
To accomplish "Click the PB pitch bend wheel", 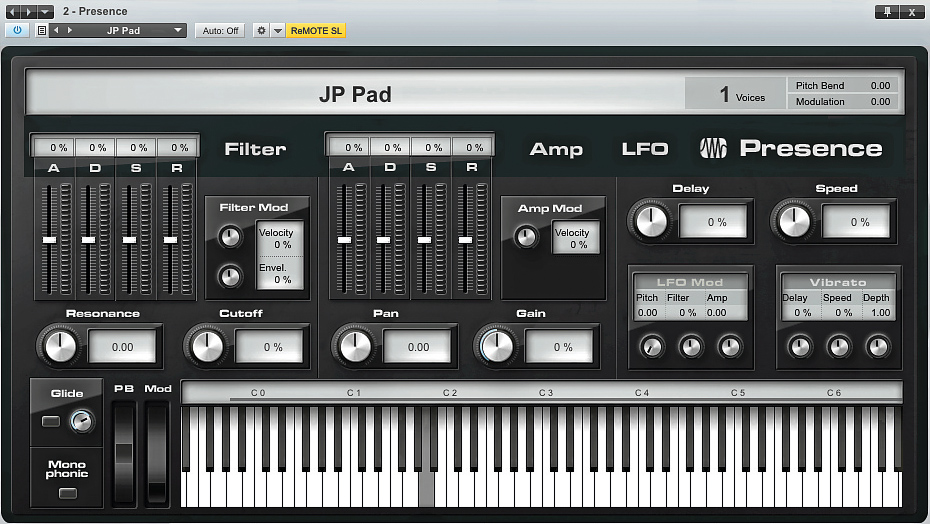I will click(x=124, y=455).
